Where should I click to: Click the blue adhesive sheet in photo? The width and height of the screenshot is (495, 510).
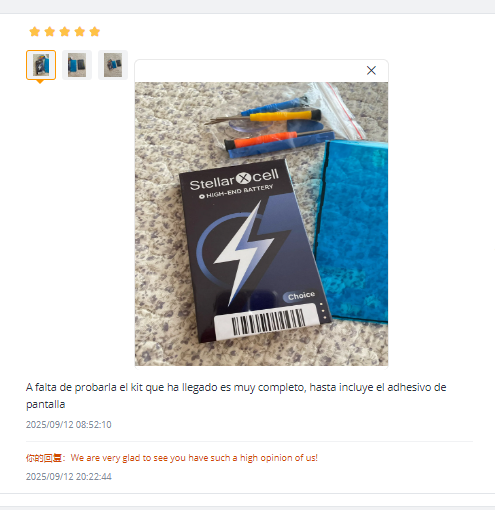point(353,232)
